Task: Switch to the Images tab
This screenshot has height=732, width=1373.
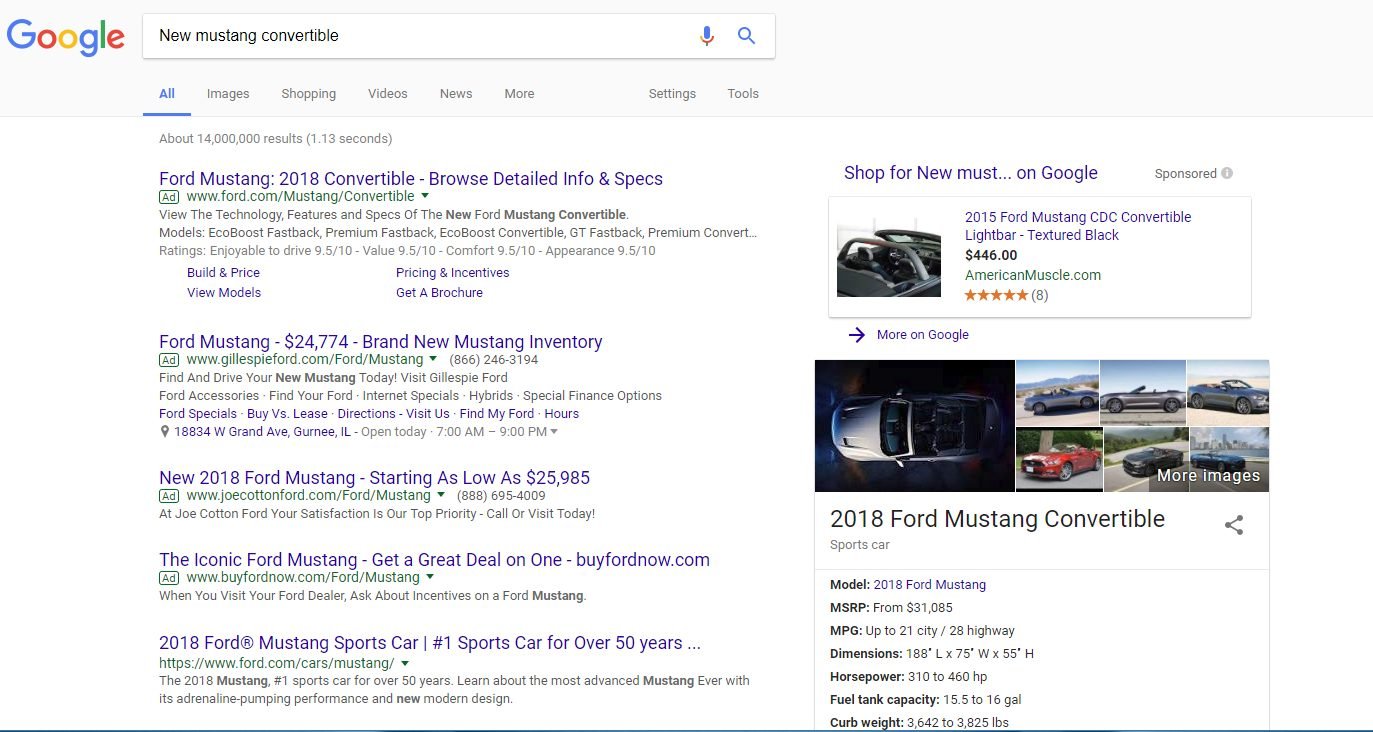Action: [228, 94]
